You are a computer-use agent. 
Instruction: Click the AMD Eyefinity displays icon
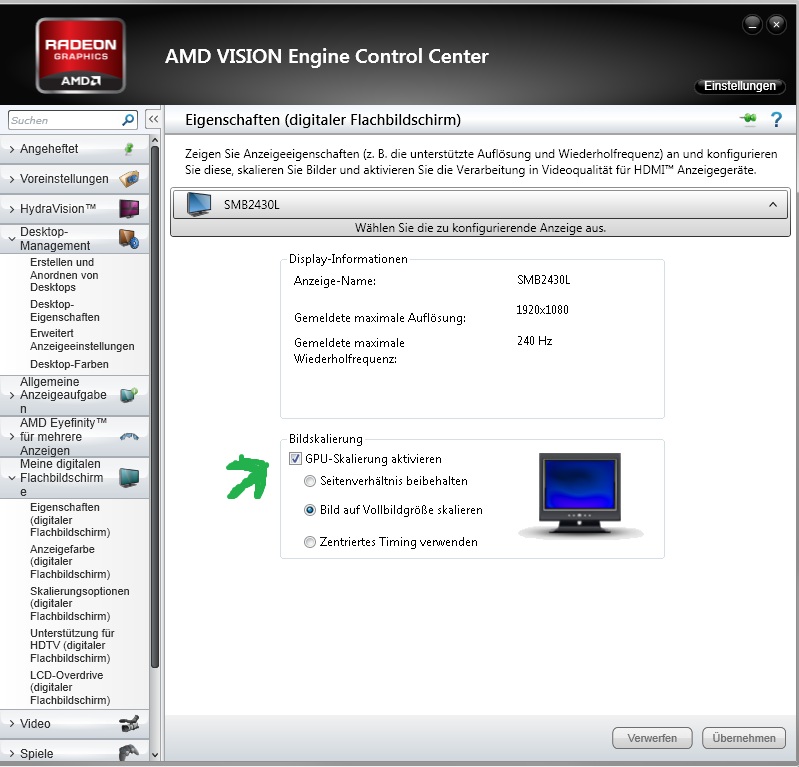point(129,437)
